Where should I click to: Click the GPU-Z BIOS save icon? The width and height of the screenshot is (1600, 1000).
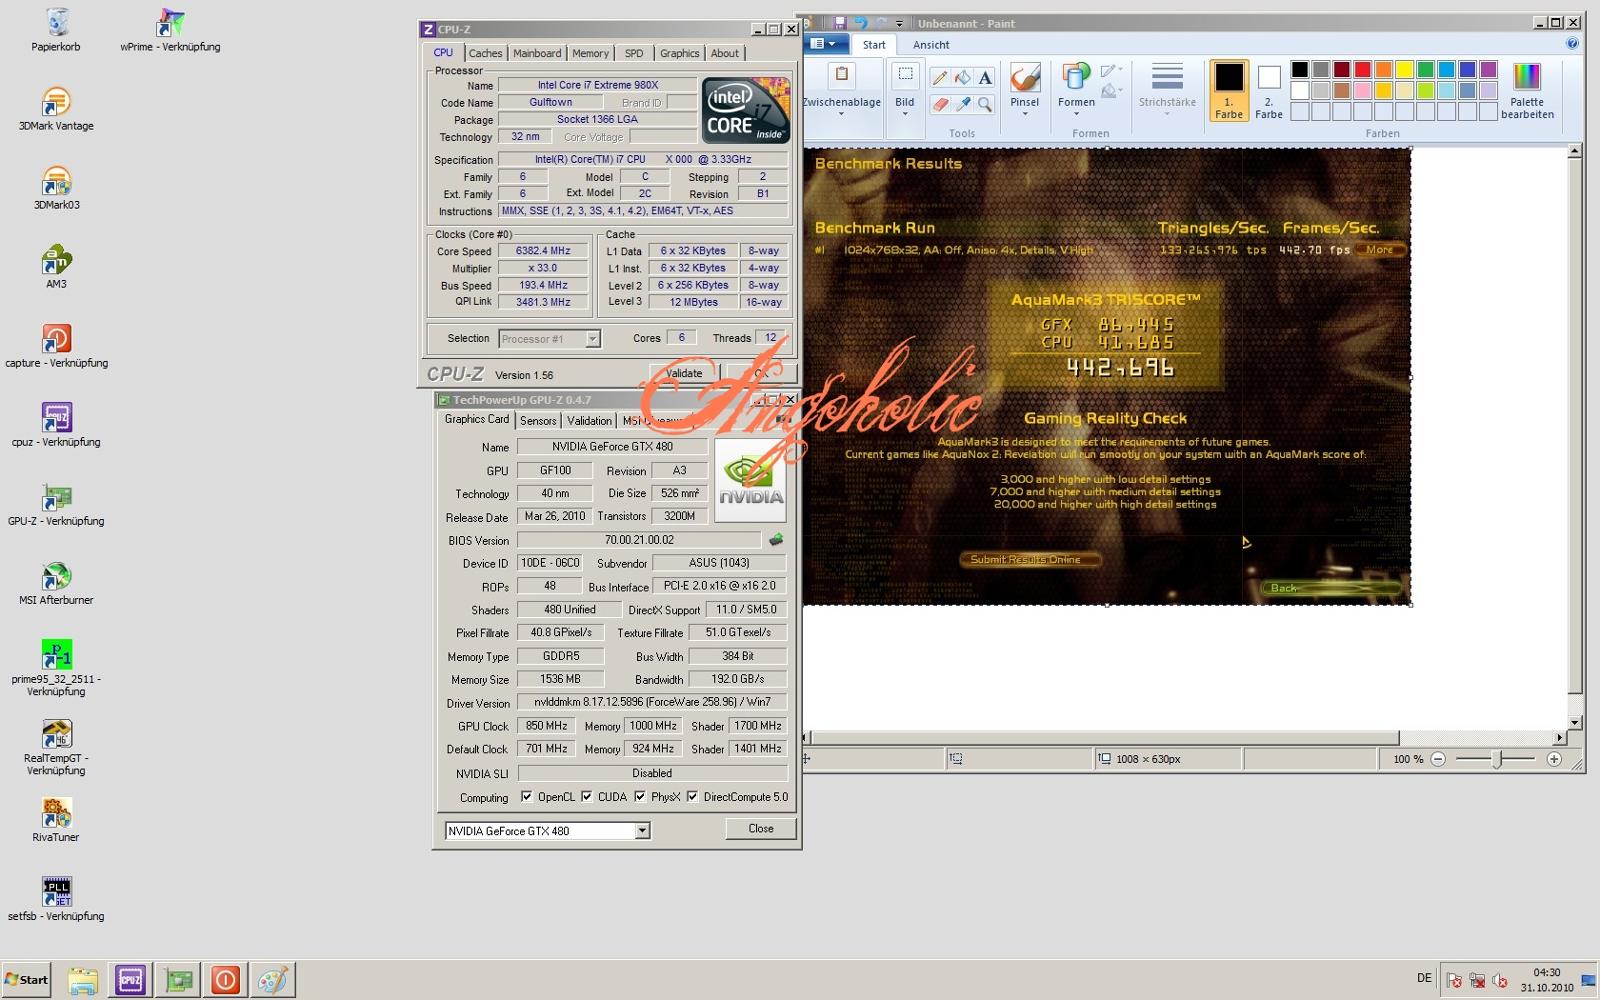point(775,540)
